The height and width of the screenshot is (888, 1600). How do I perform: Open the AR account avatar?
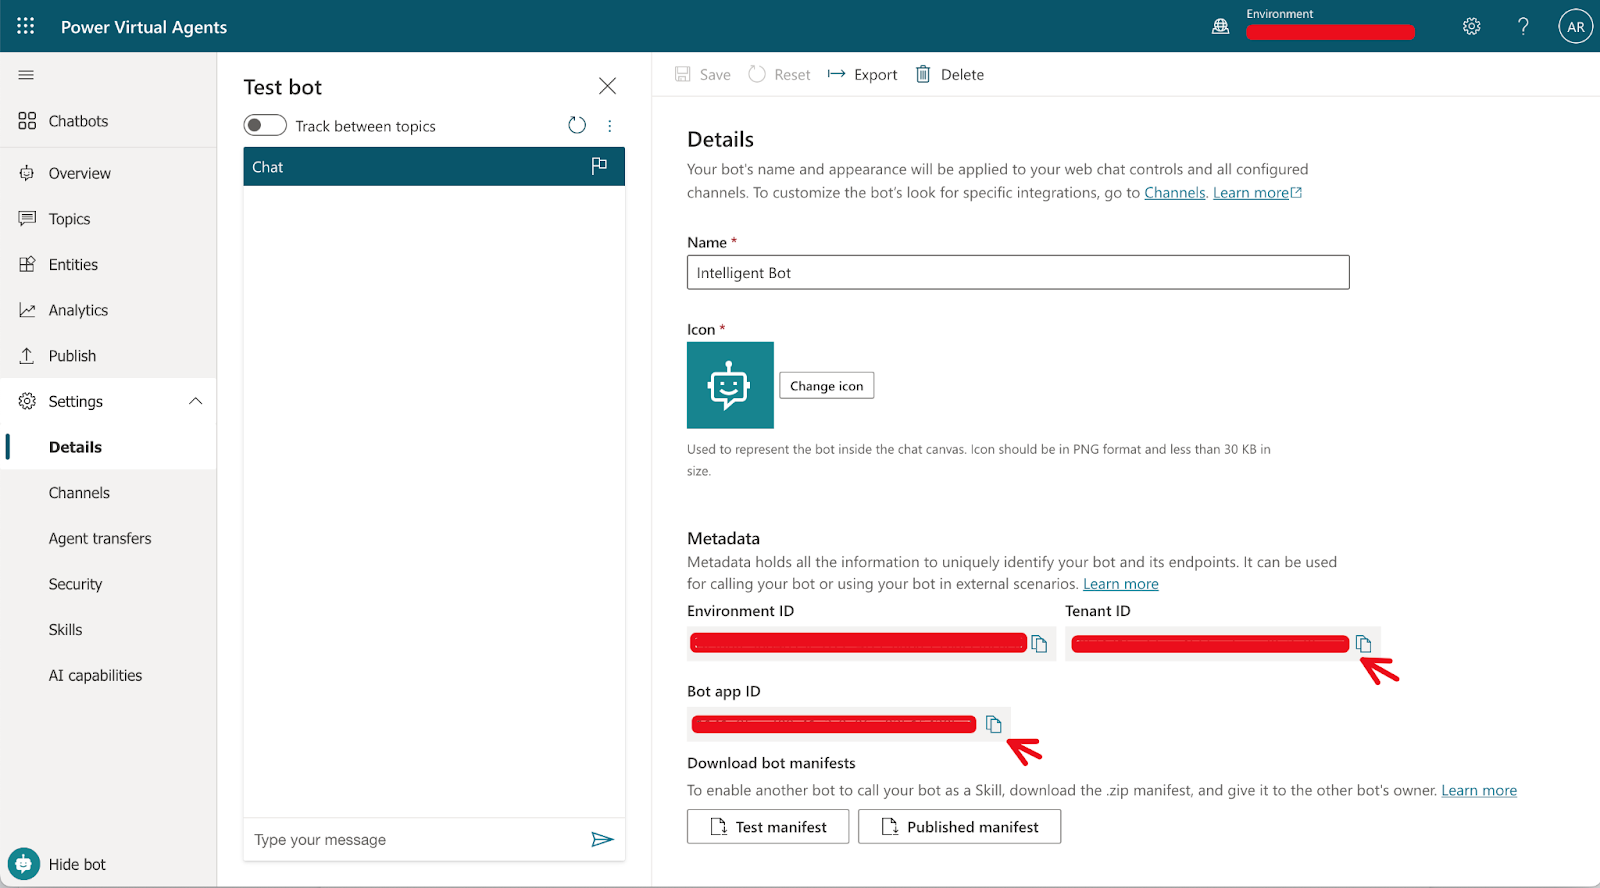pyautogui.click(x=1575, y=27)
